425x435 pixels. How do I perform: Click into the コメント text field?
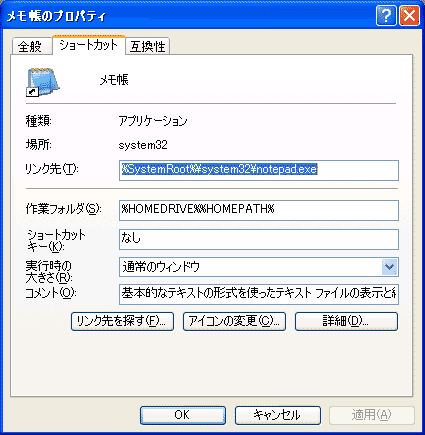[259, 294]
